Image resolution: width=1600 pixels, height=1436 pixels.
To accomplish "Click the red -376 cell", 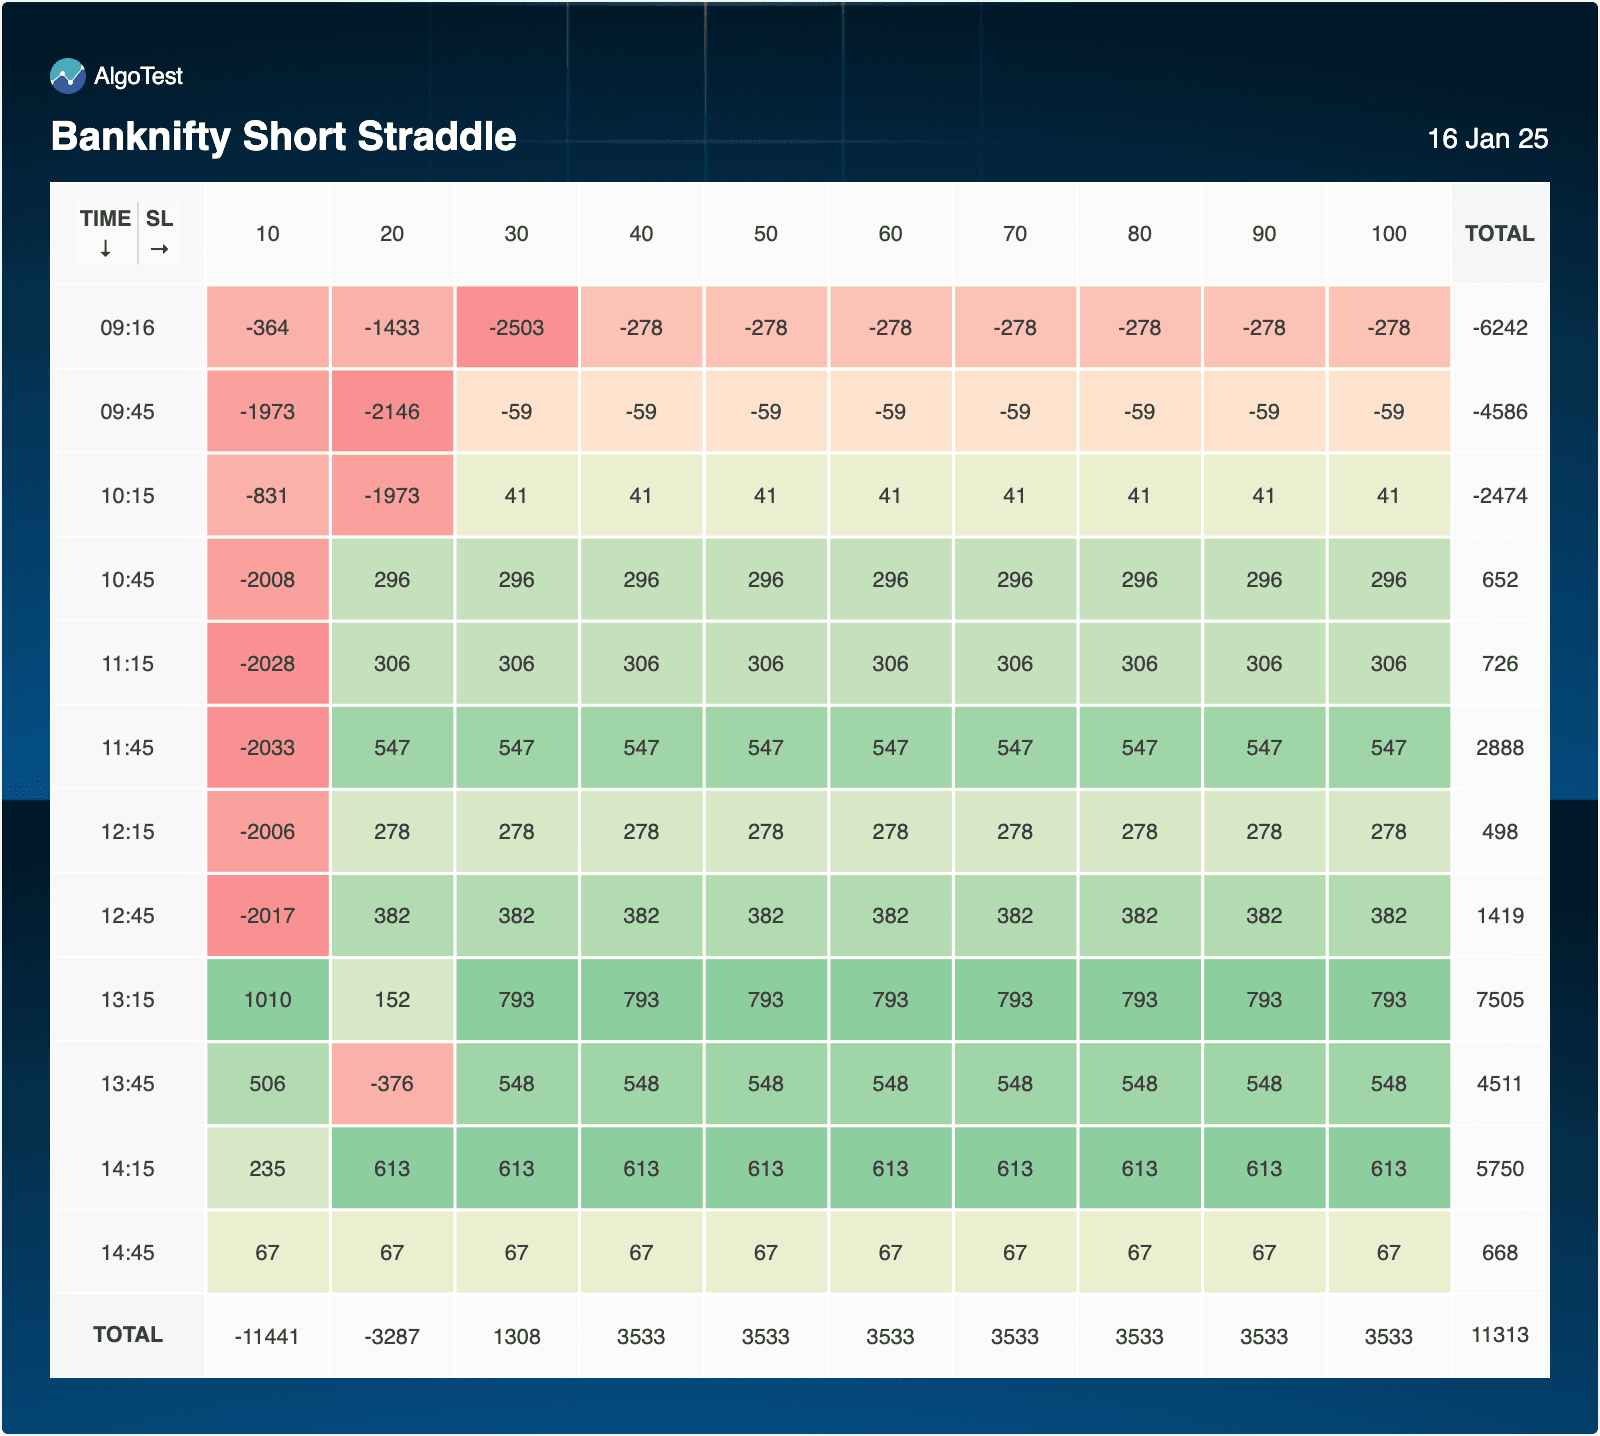I will (392, 1084).
